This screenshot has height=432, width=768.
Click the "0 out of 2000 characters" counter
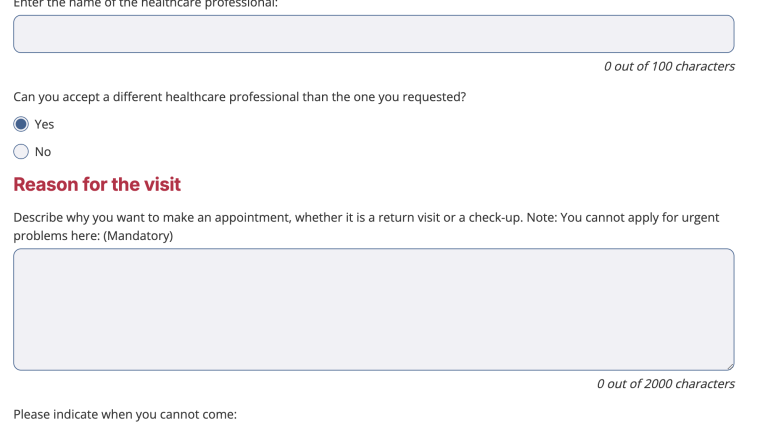pos(666,384)
